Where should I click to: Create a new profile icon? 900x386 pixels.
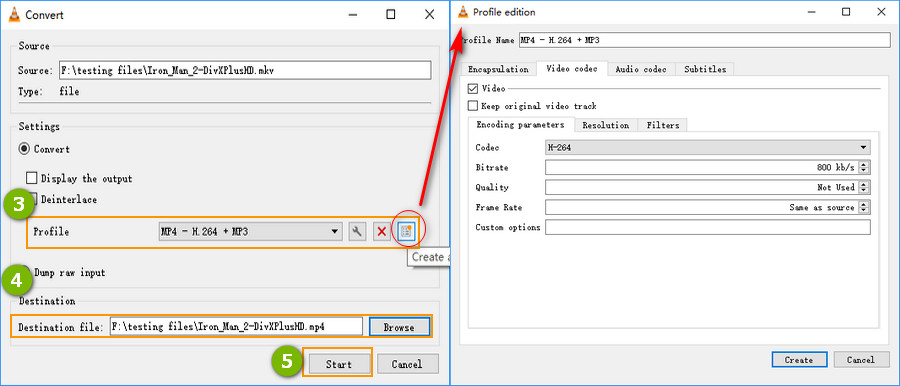(x=406, y=231)
